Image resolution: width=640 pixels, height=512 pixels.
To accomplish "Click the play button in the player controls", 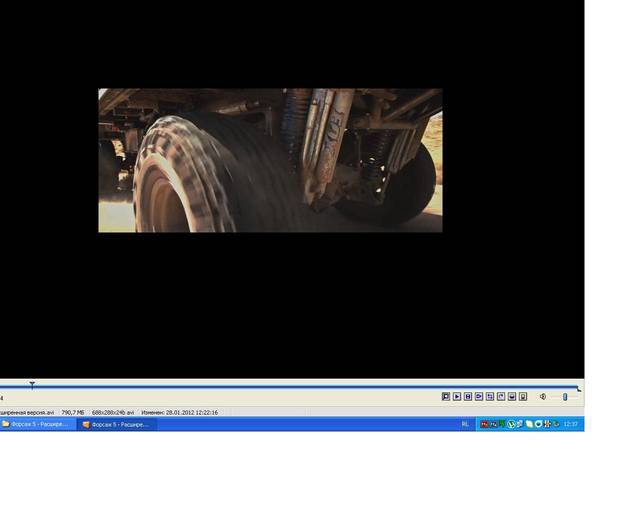I will pos(457,396).
